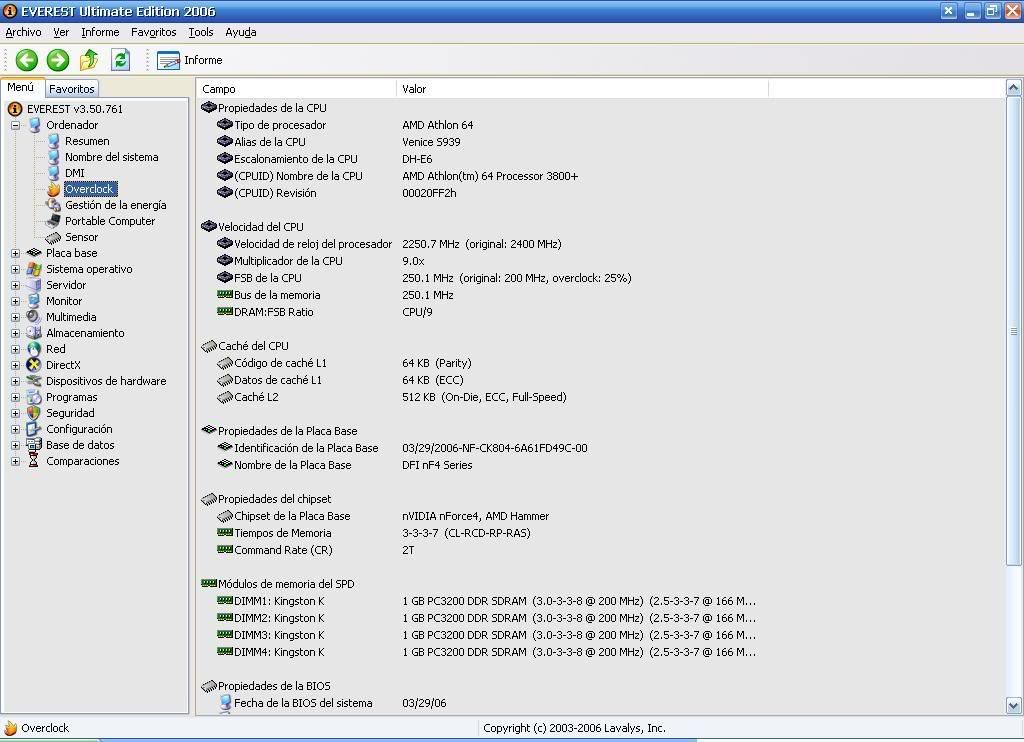Click the Sistema operativo Windows icon
This screenshot has height=742, width=1024.
(34, 269)
